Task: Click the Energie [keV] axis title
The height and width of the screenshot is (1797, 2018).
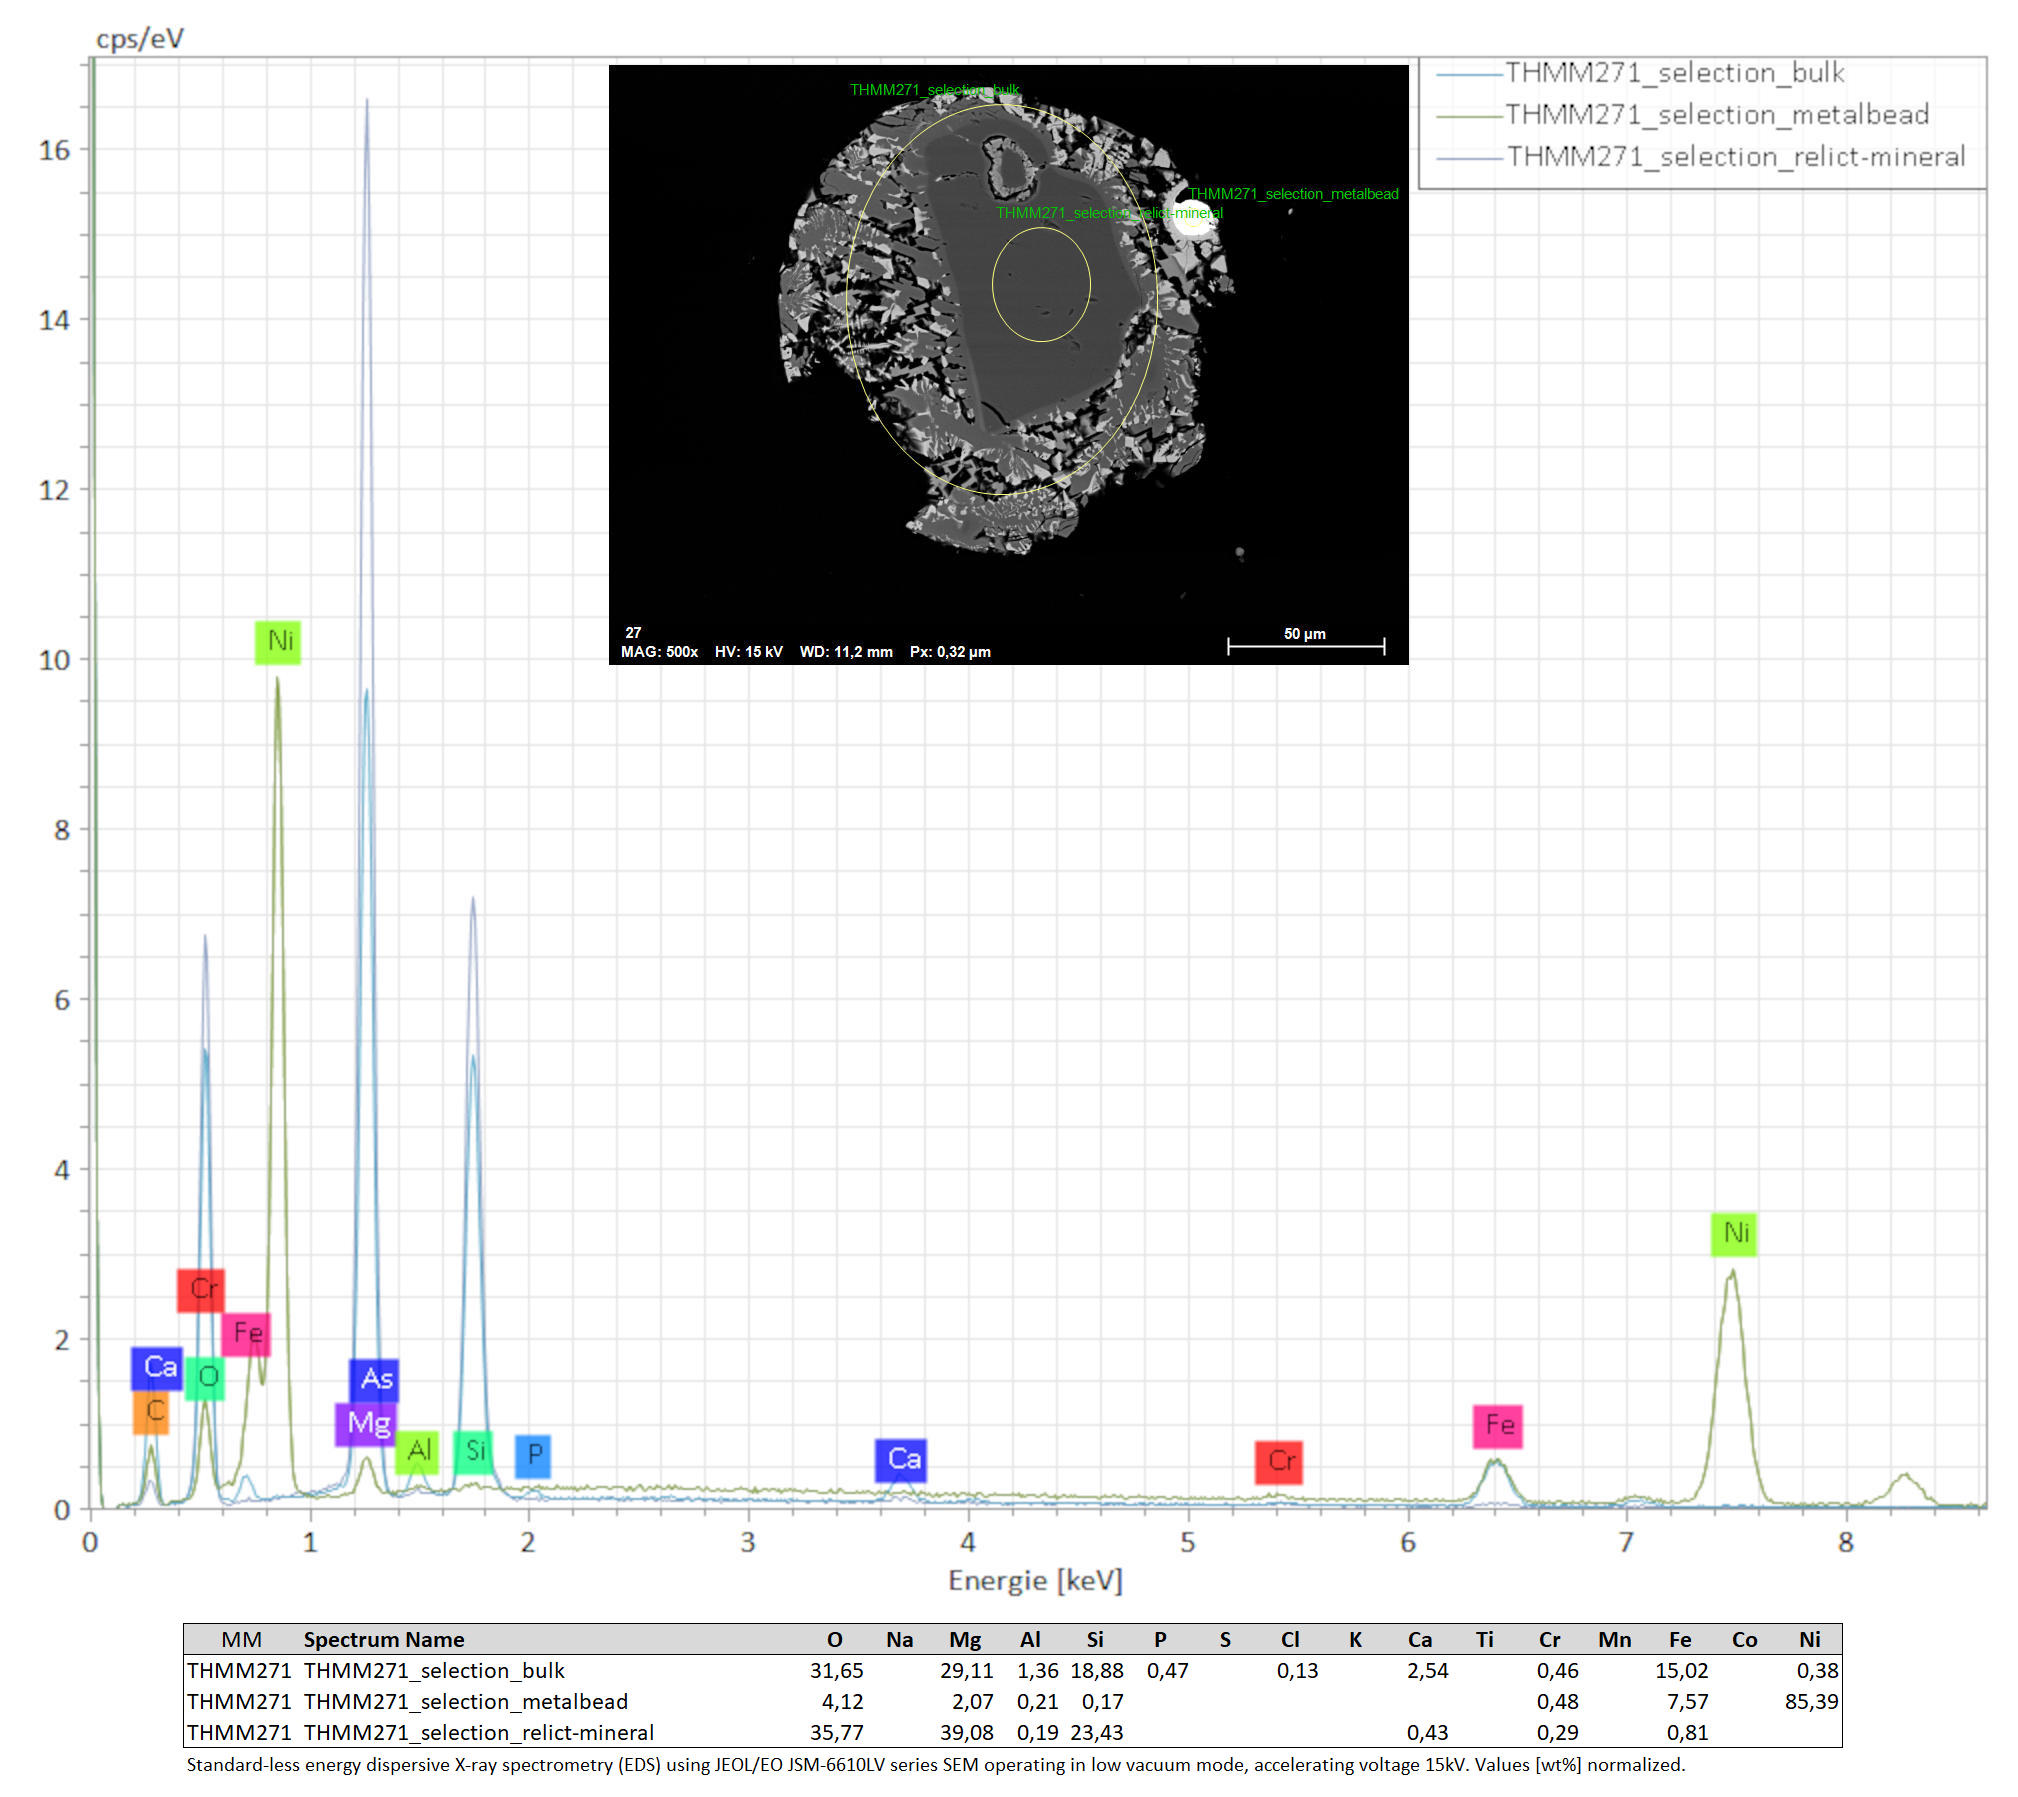Action: pos(1035,1581)
